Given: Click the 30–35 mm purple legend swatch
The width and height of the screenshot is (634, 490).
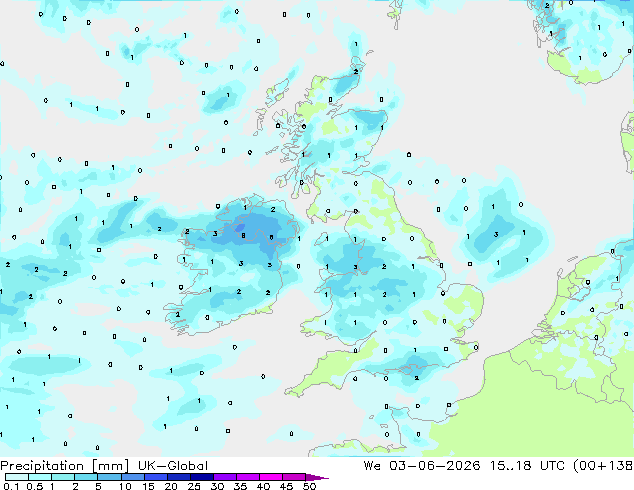Looking at the screenshot, I should click(x=224, y=477).
